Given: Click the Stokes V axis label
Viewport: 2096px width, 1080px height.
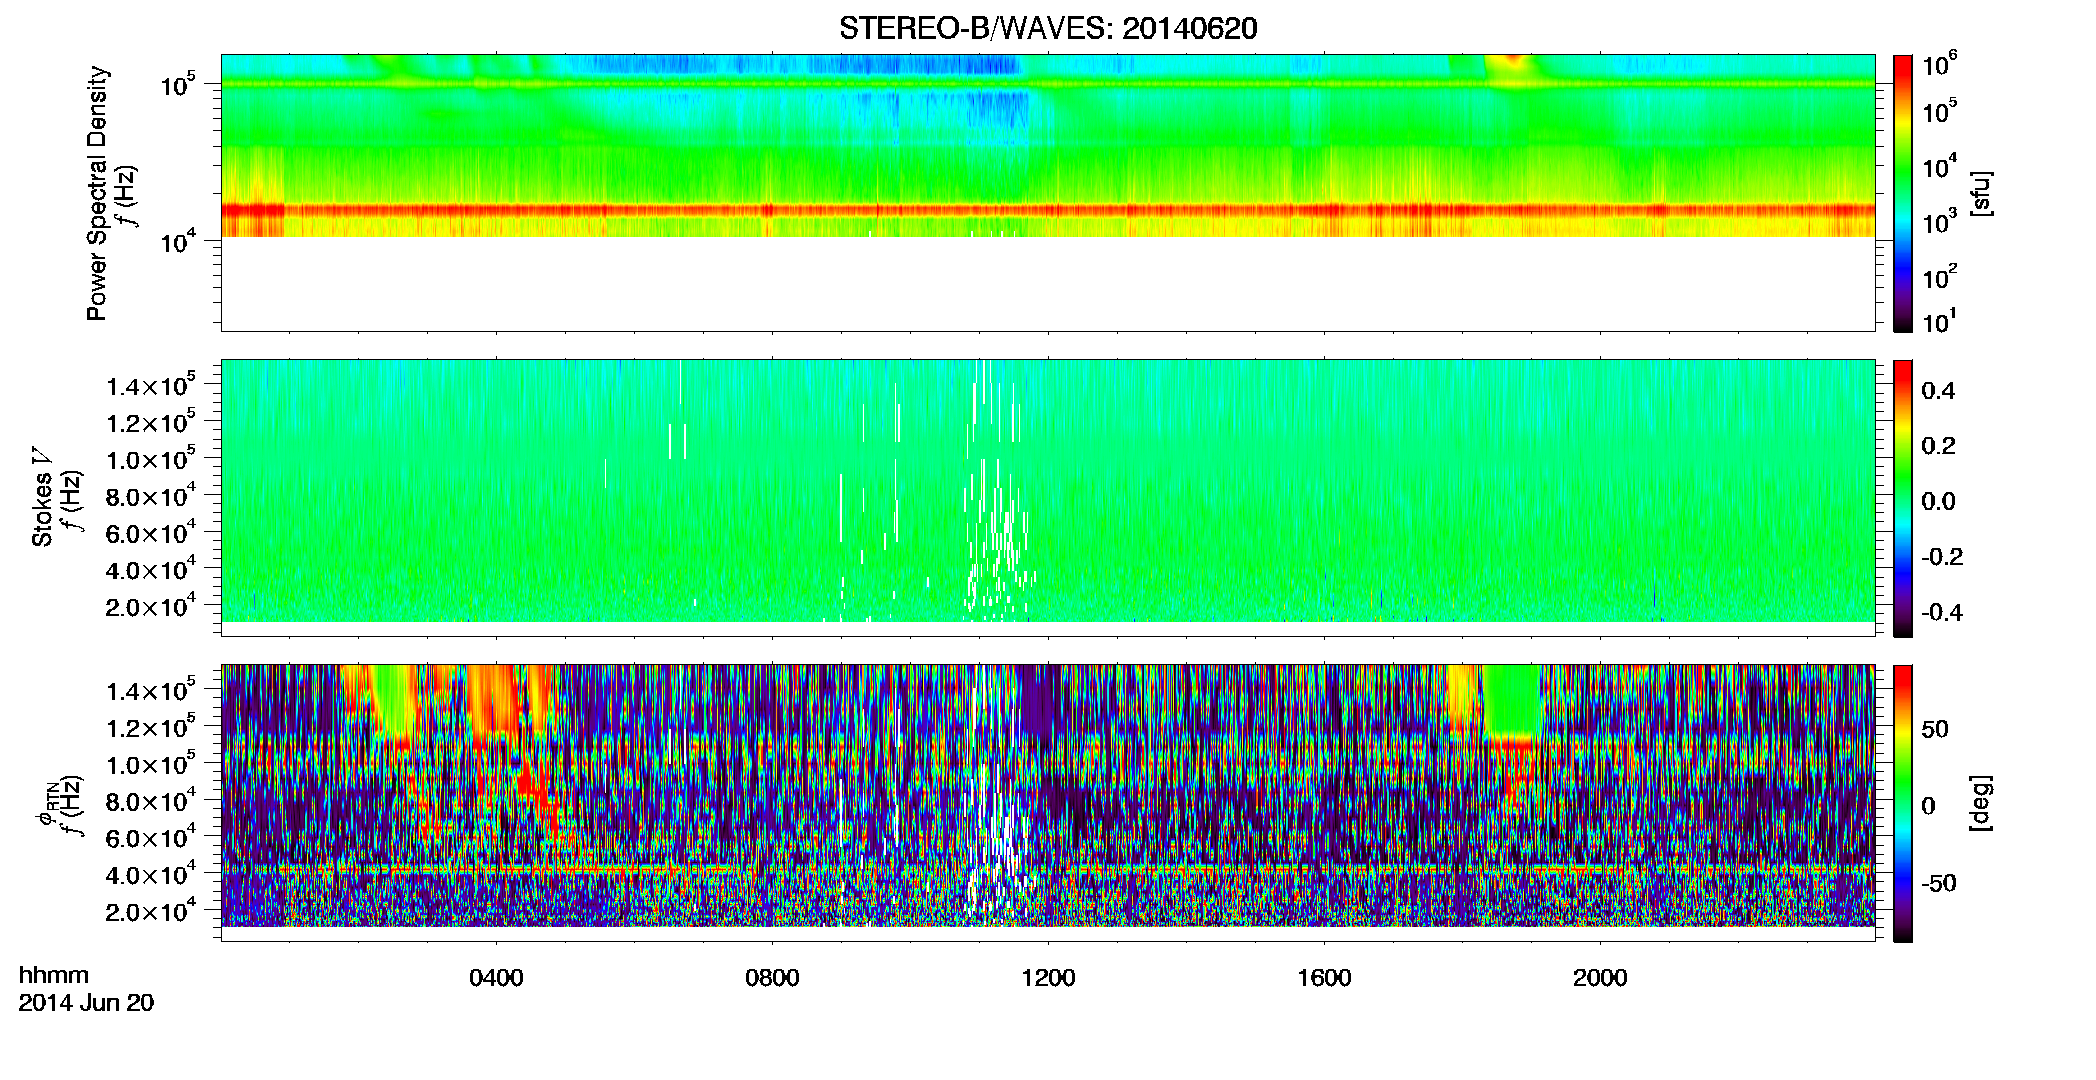Looking at the screenshot, I should coord(42,497).
